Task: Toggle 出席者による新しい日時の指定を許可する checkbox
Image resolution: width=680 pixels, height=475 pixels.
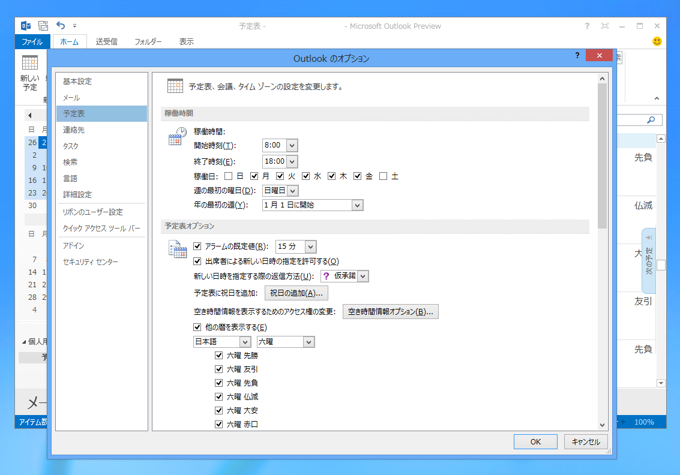Action: pyautogui.click(x=197, y=261)
